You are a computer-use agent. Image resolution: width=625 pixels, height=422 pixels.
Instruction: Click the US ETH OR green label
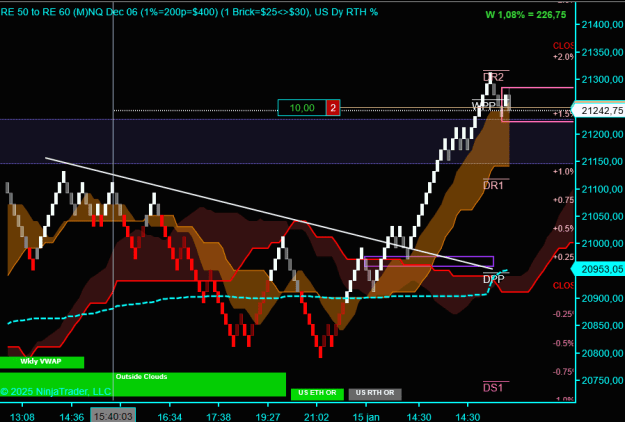pyautogui.click(x=317, y=393)
